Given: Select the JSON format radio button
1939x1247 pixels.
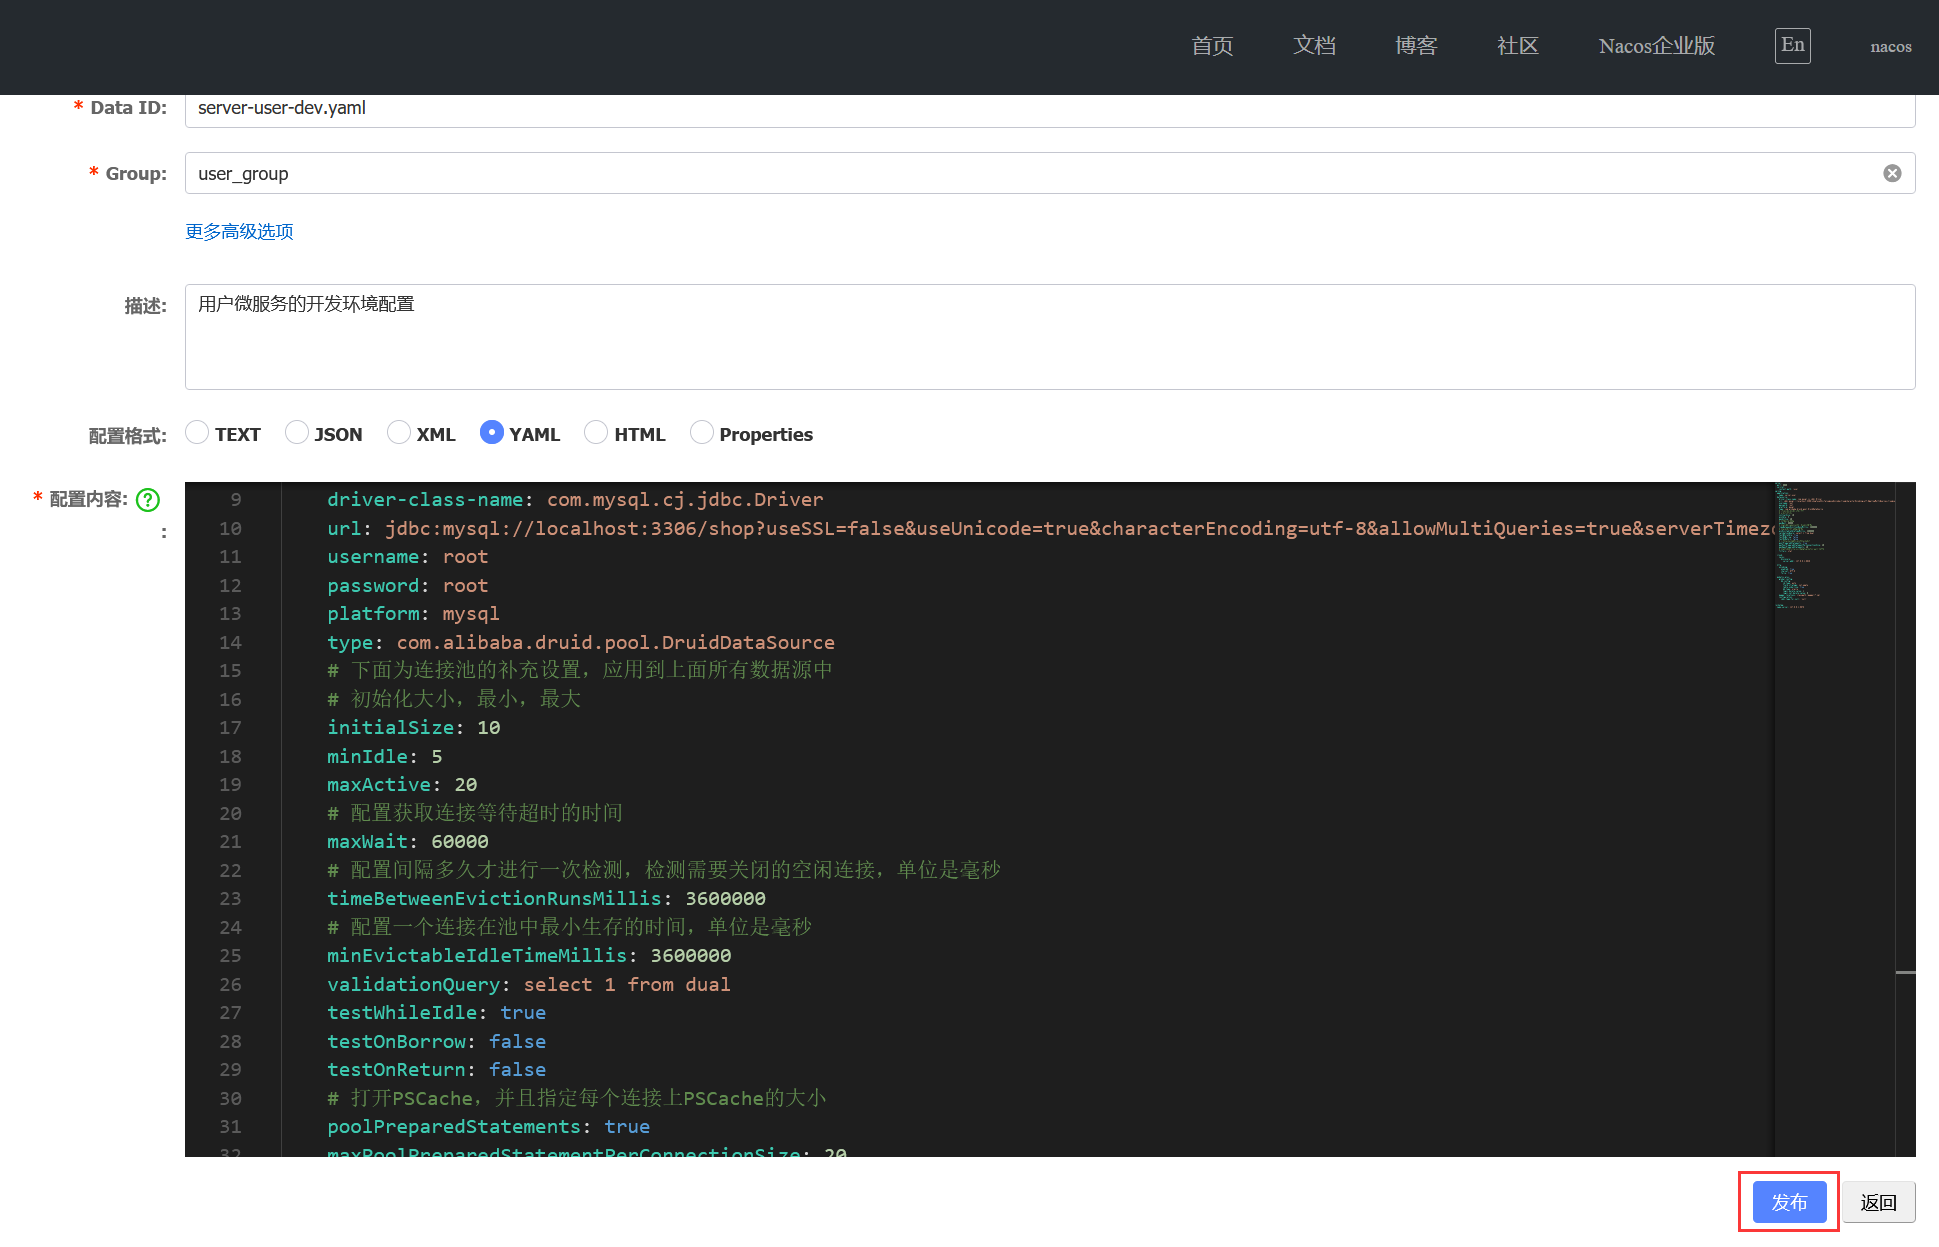Looking at the screenshot, I should point(297,432).
